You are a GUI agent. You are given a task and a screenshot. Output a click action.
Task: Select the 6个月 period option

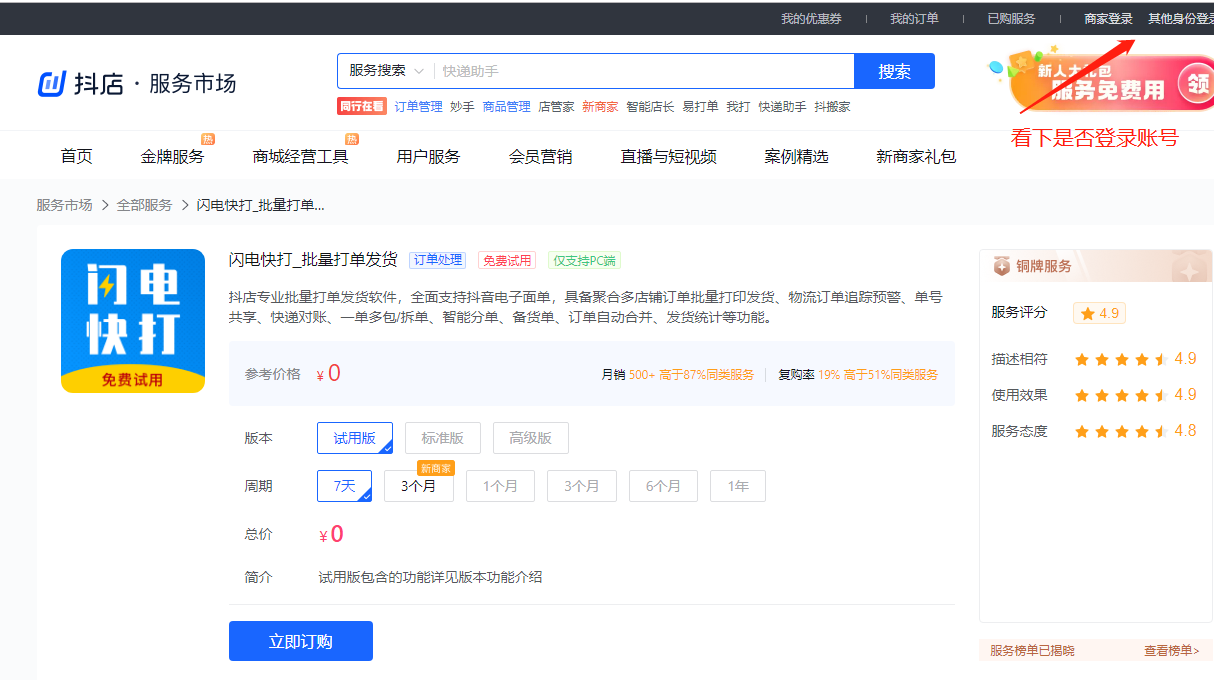click(x=663, y=486)
